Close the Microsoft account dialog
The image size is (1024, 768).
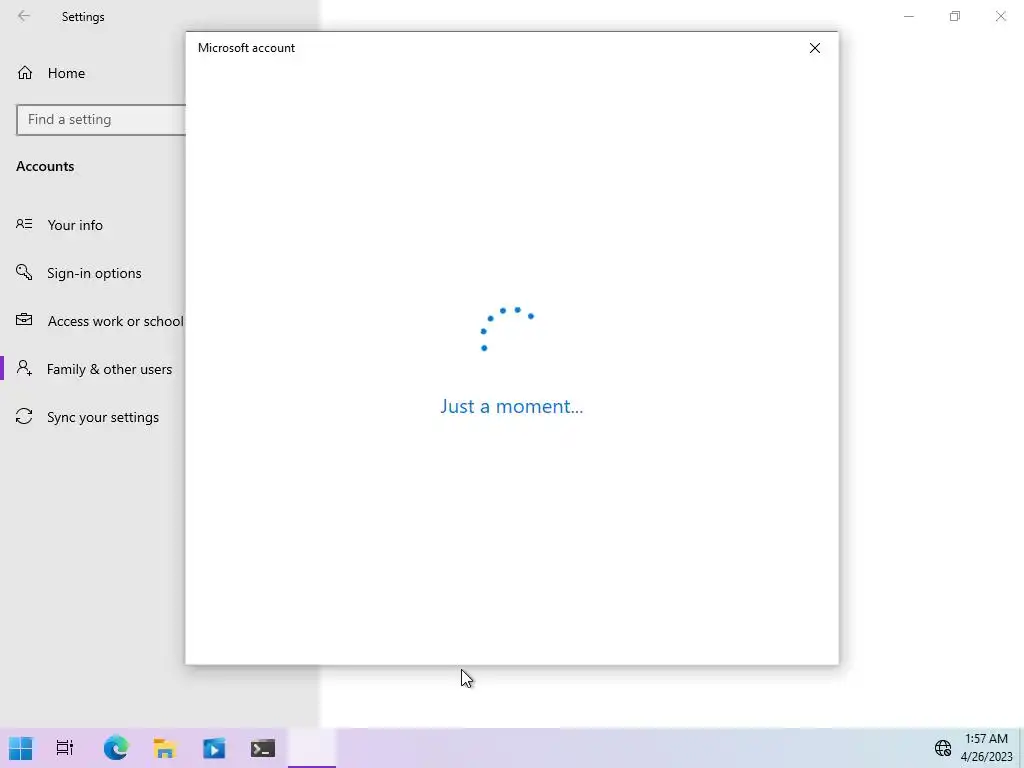[814, 48]
